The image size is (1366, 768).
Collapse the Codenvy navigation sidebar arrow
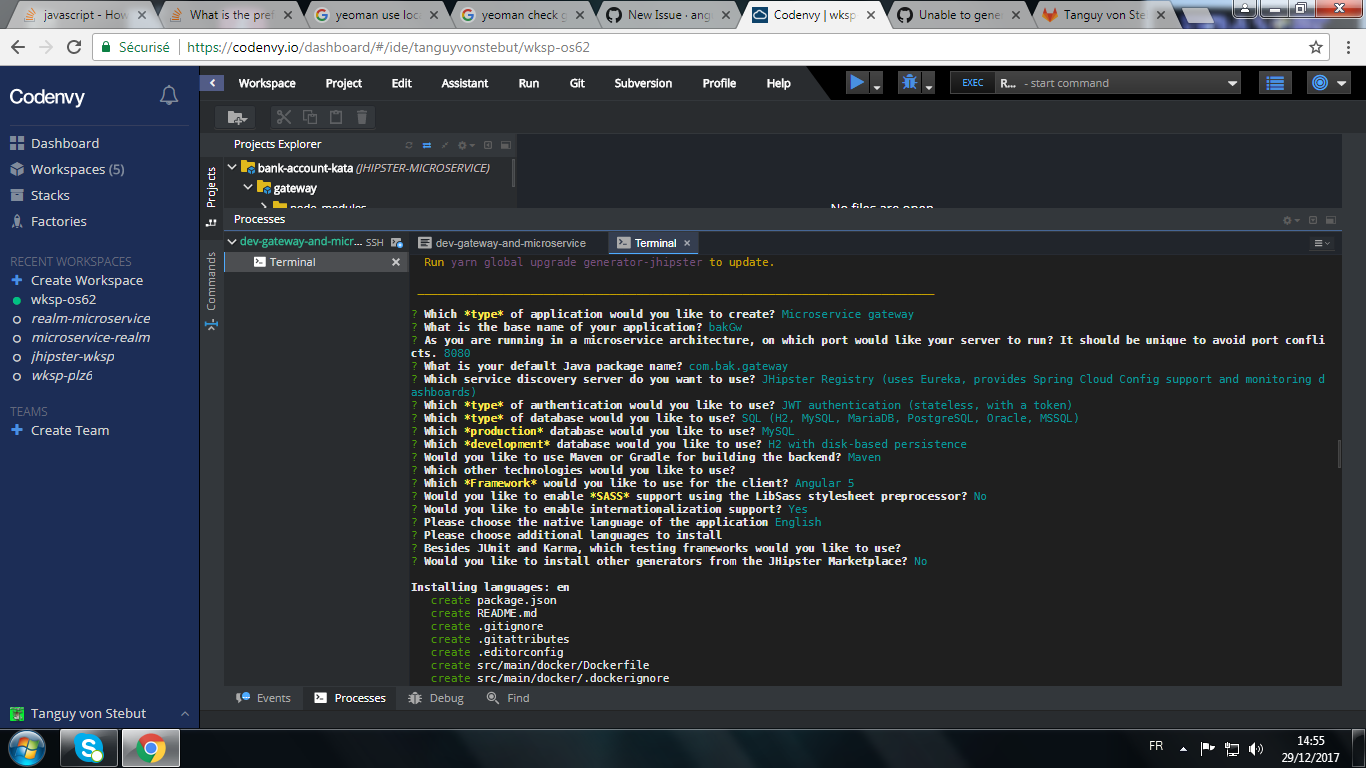coord(211,83)
